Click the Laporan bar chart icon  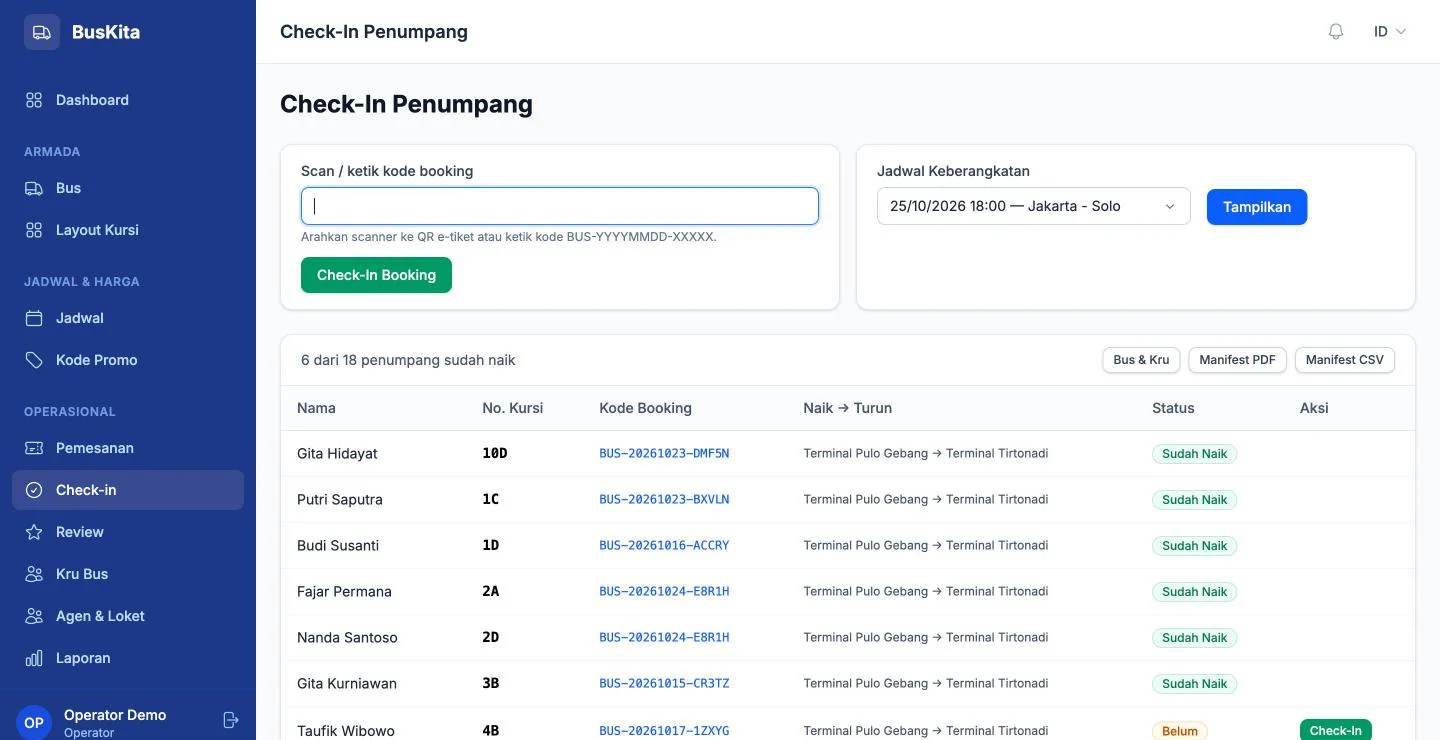(x=34, y=658)
